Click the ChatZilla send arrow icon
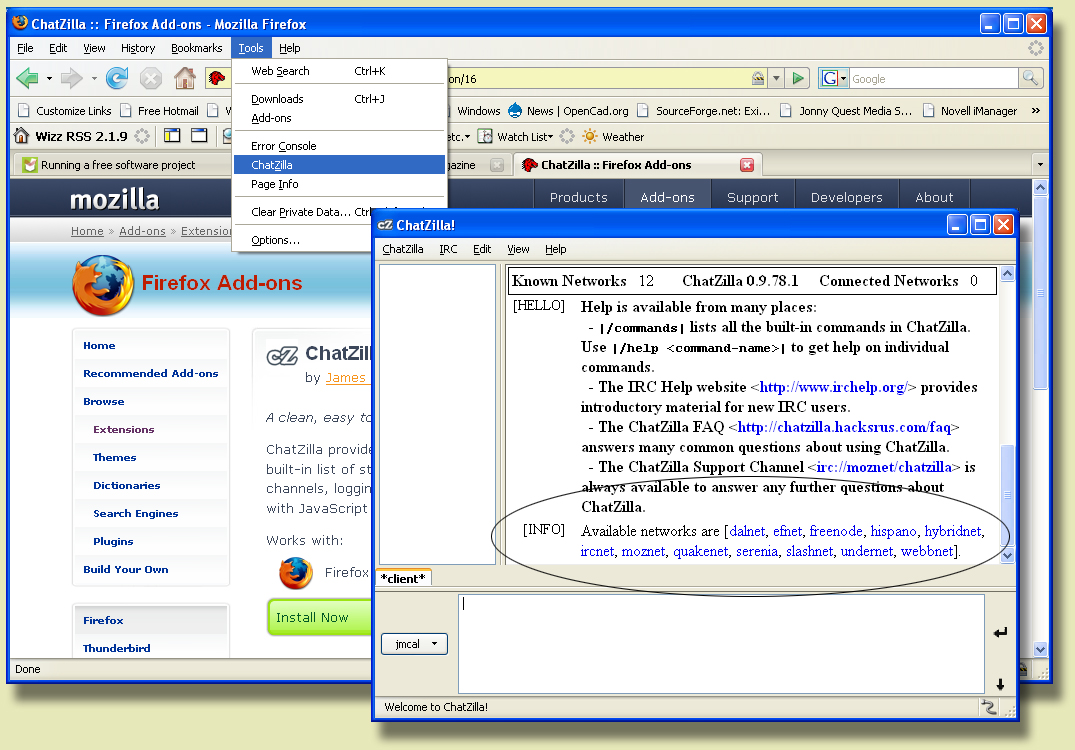This screenshot has width=1075, height=750. [1000, 632]
